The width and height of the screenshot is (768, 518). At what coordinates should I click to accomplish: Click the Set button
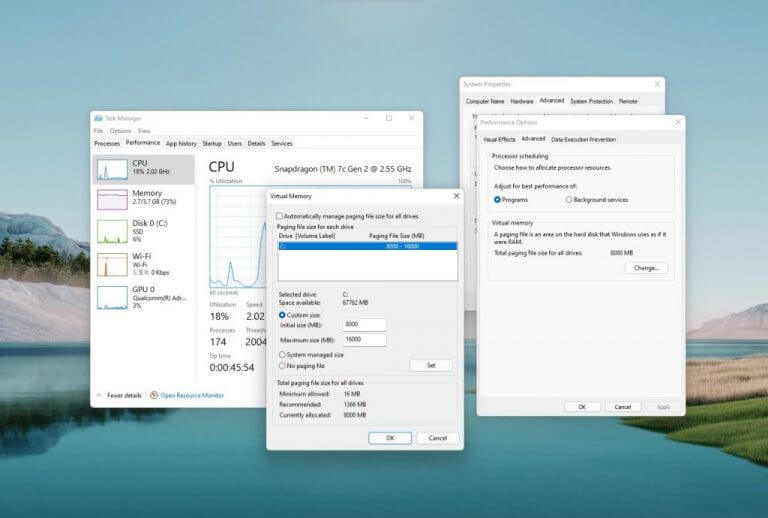coord(431,365)
